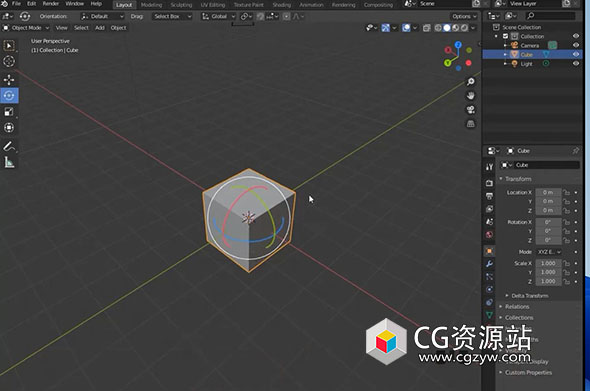Open the rotation Mode XYZ Euler dropdown
The width and height of the screenshot is (590, 391).
coord(549,252)
